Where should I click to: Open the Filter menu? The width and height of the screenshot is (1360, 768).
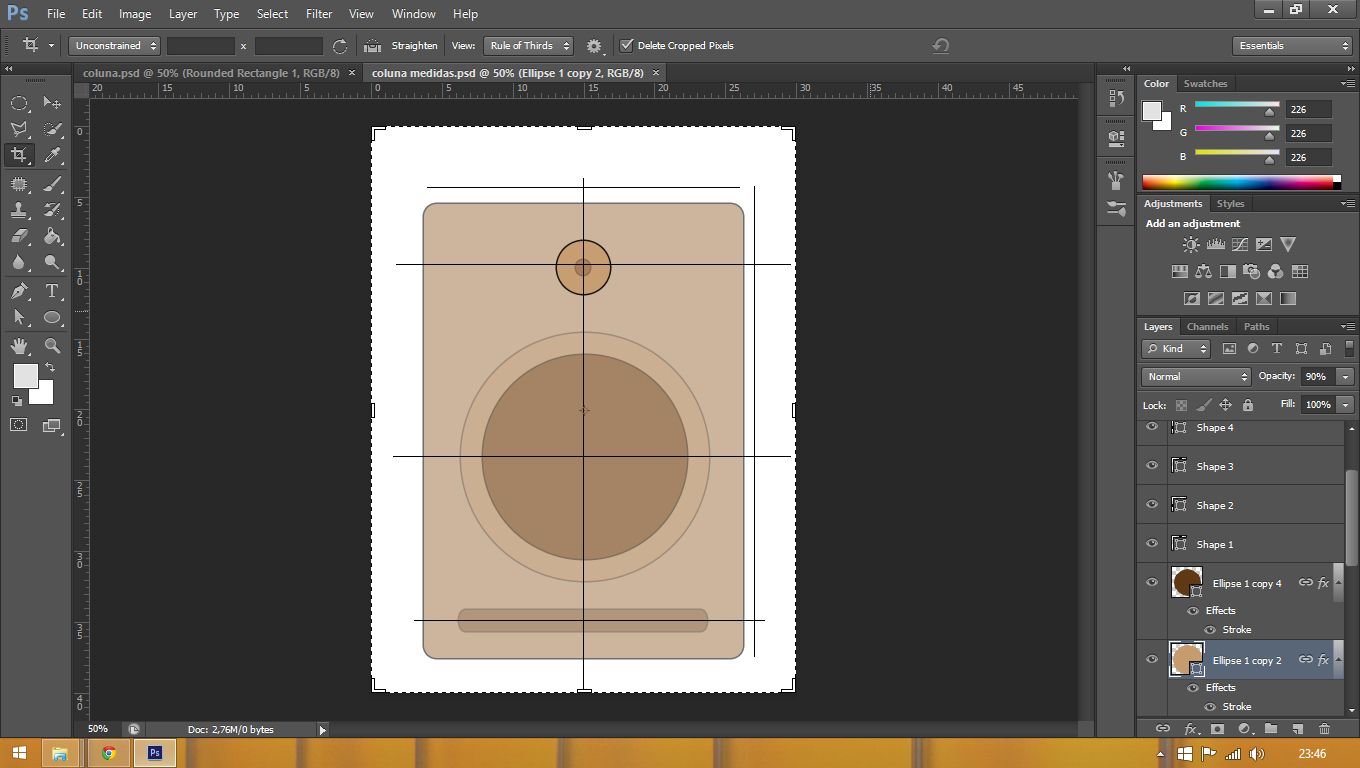(318, 14)
